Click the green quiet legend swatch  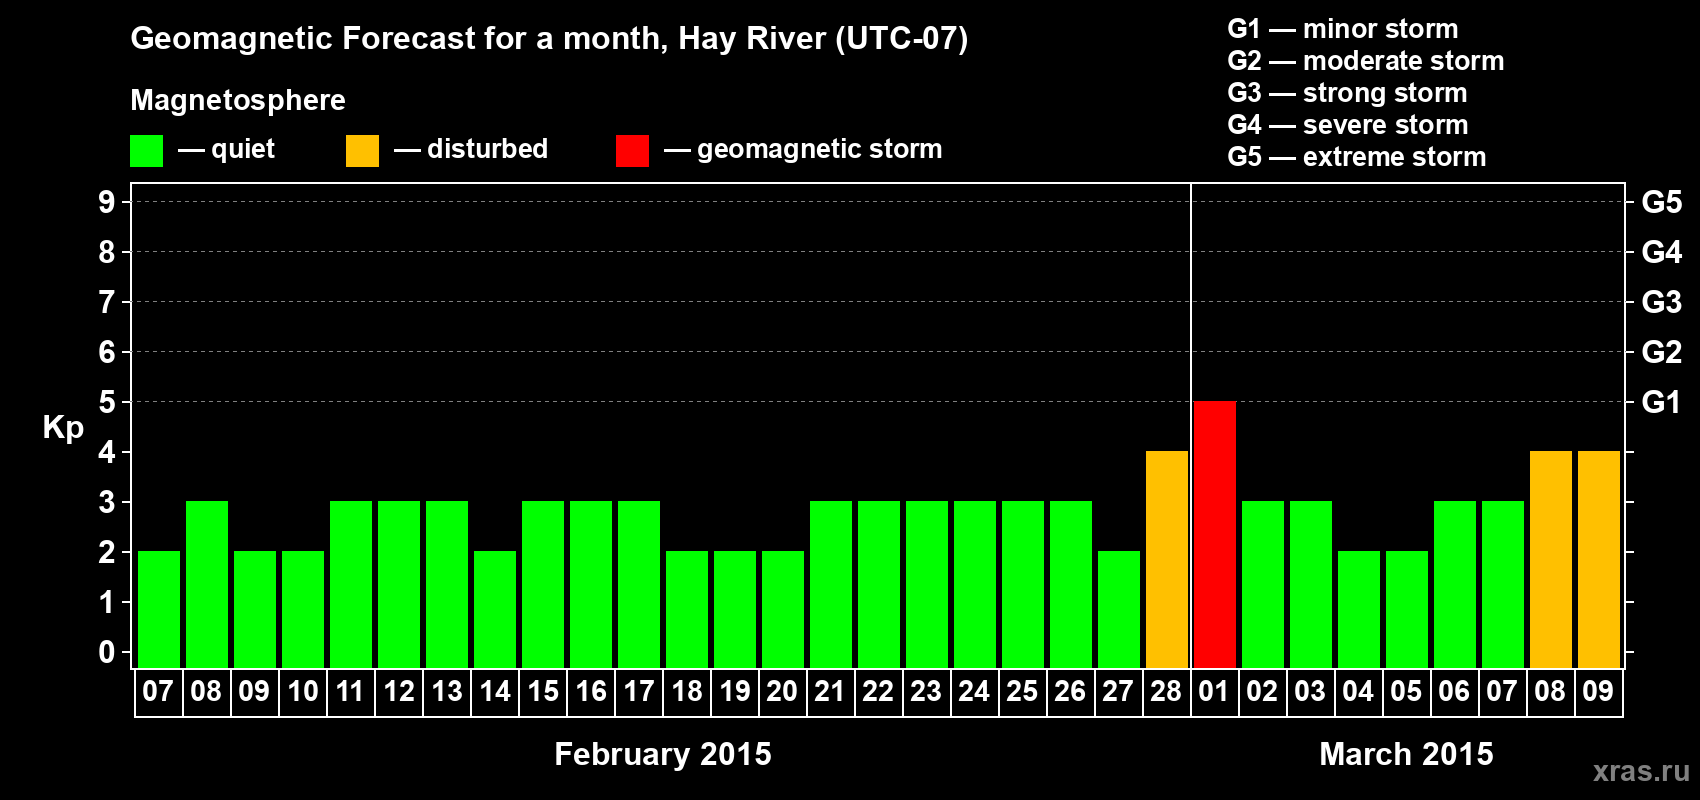point(146,151)
